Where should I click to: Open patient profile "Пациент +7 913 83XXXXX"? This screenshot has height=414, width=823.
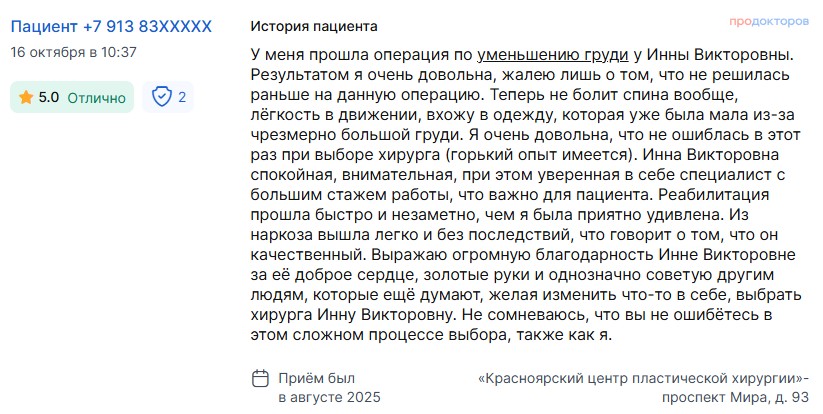tap(110, 24)
